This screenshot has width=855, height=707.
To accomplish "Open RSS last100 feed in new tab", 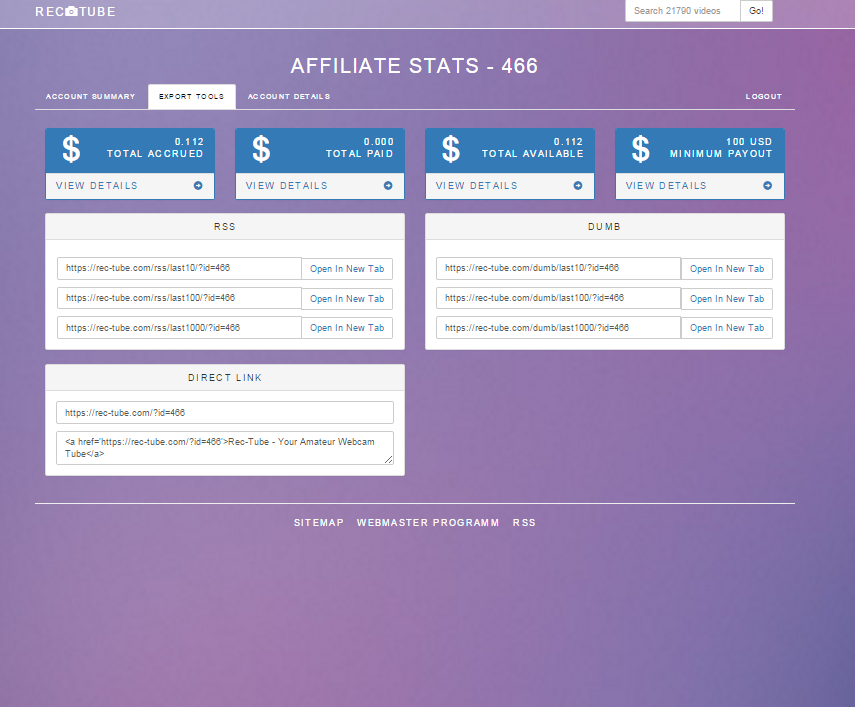I will tap(347, 299).
